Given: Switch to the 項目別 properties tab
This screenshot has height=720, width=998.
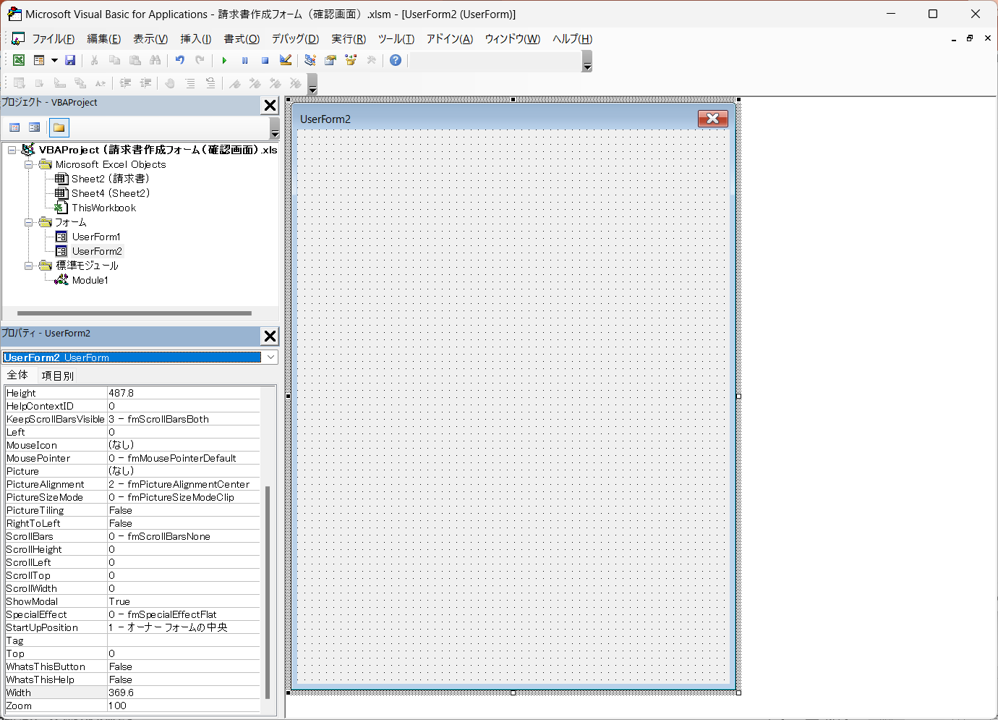Looking at the screenshot, I should tap(57, 376).
